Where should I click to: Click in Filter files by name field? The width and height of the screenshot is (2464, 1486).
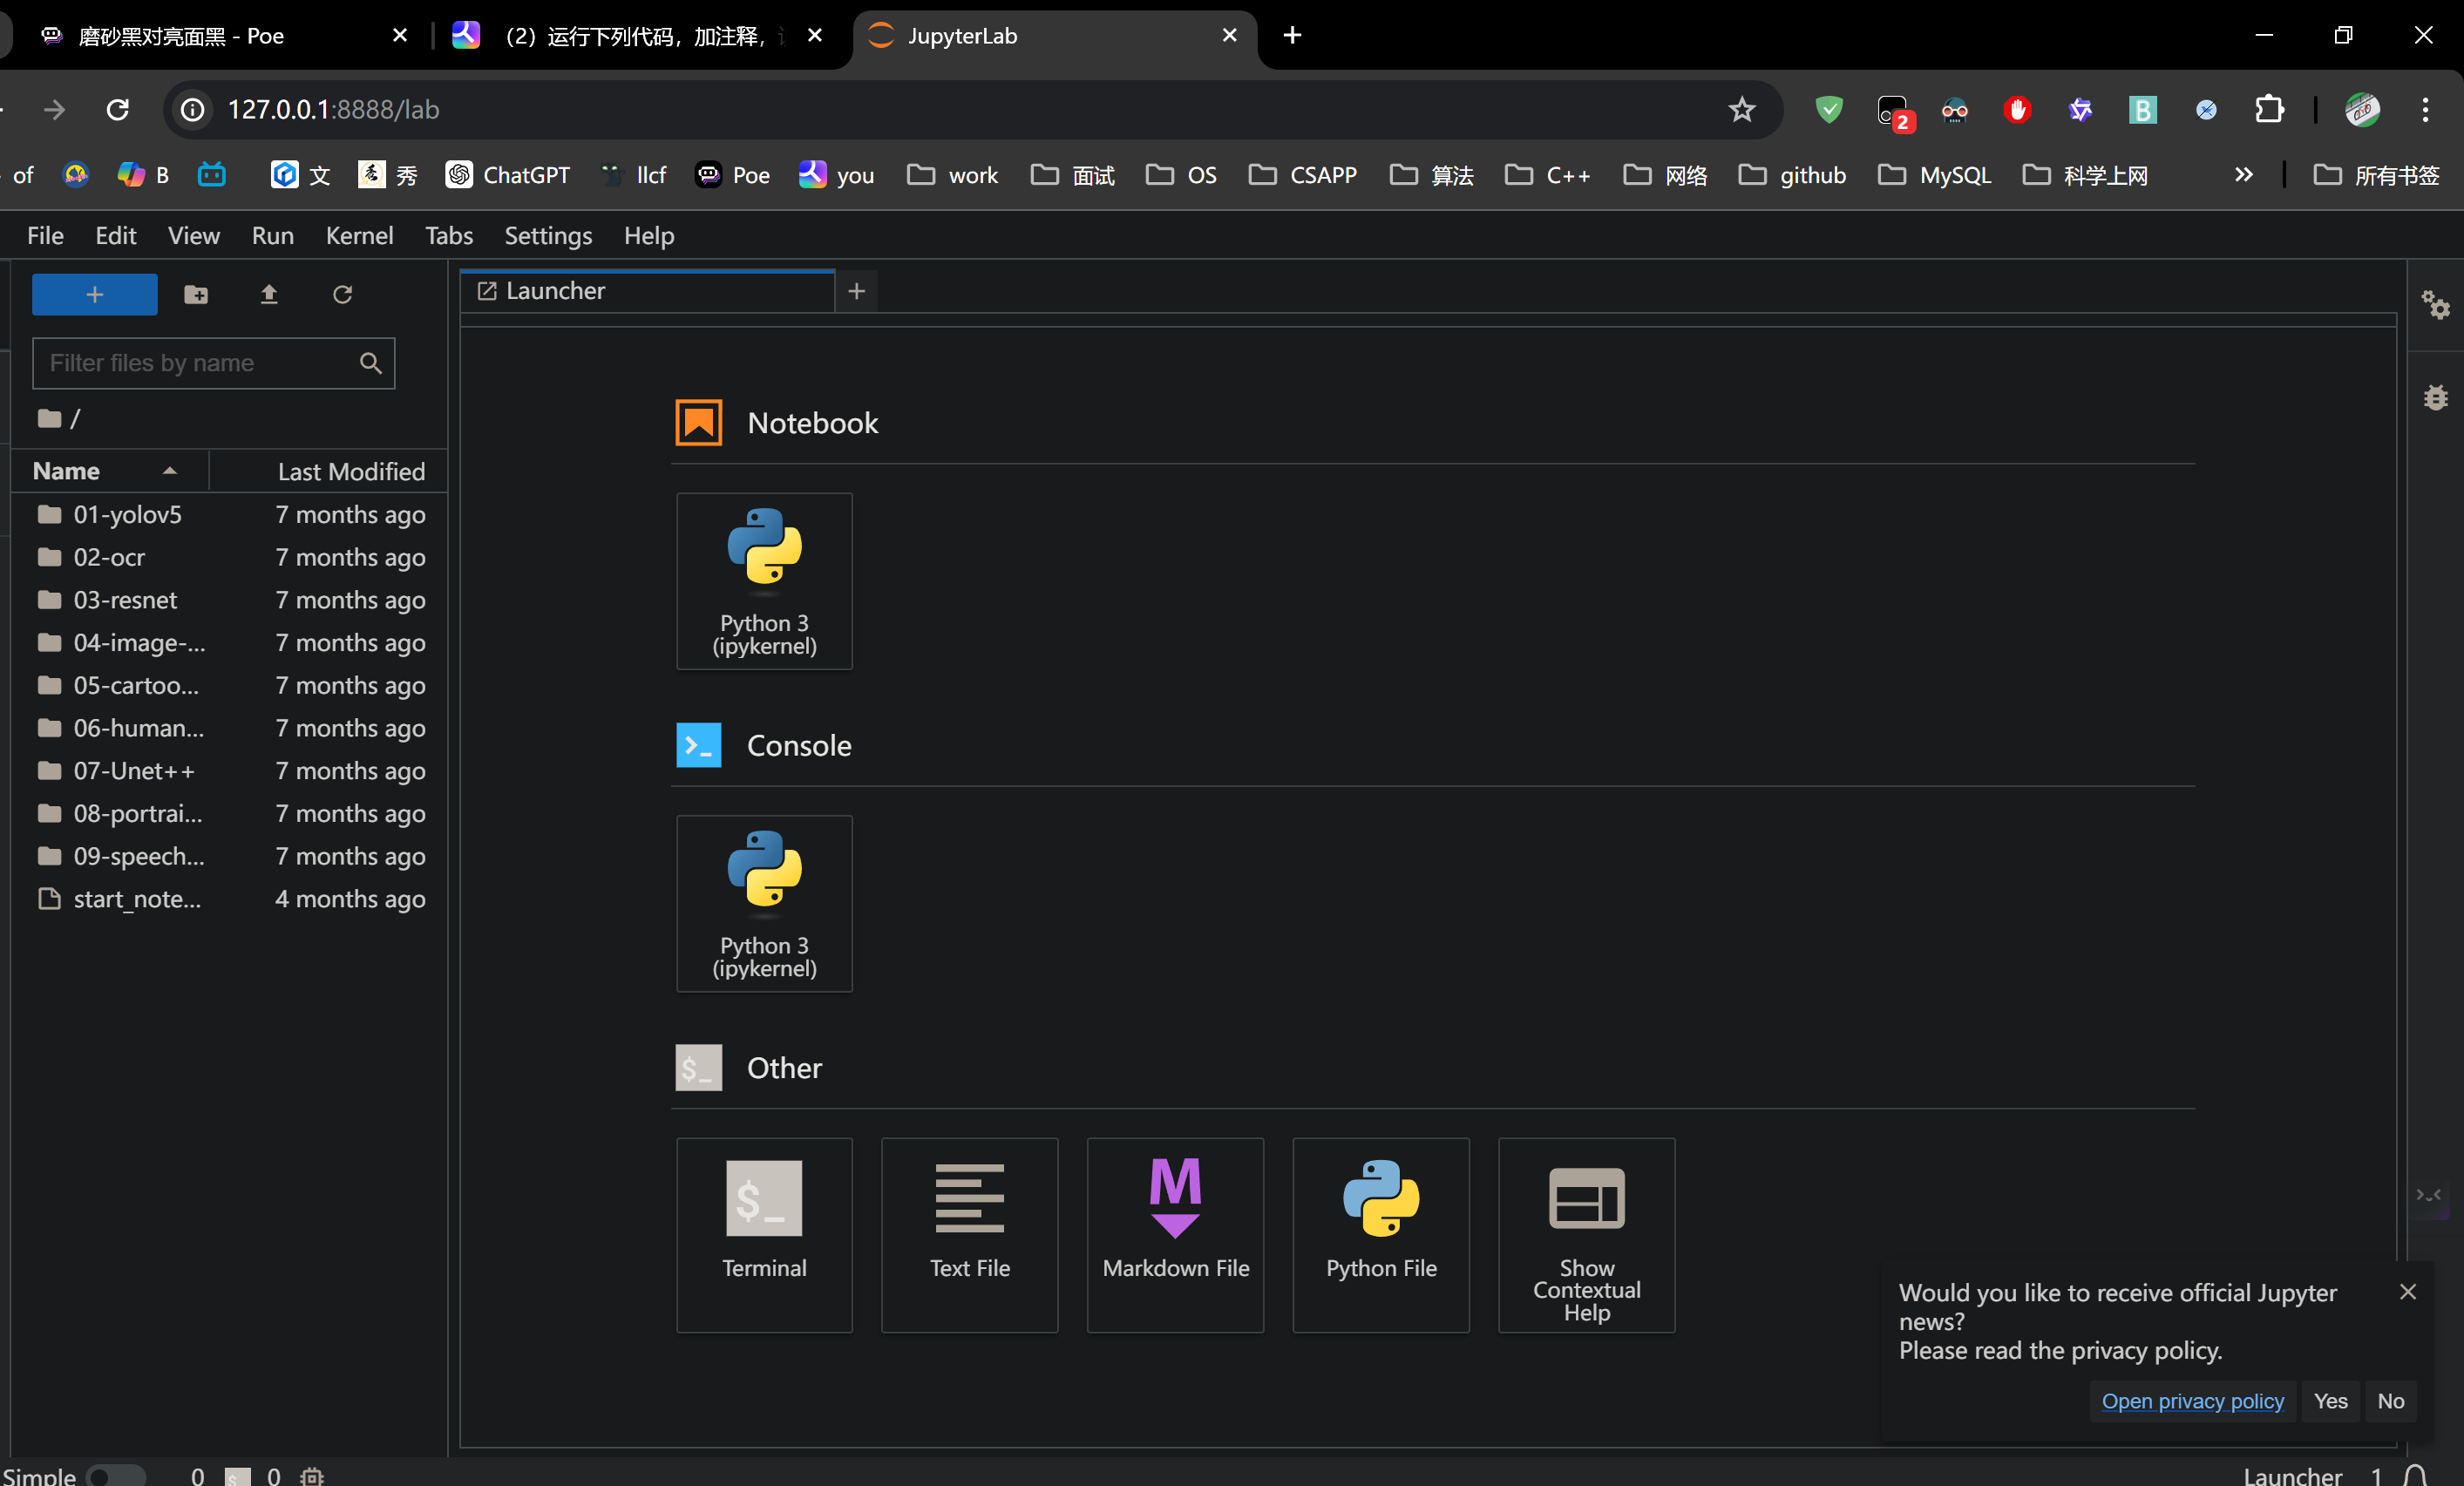[213, 363]
